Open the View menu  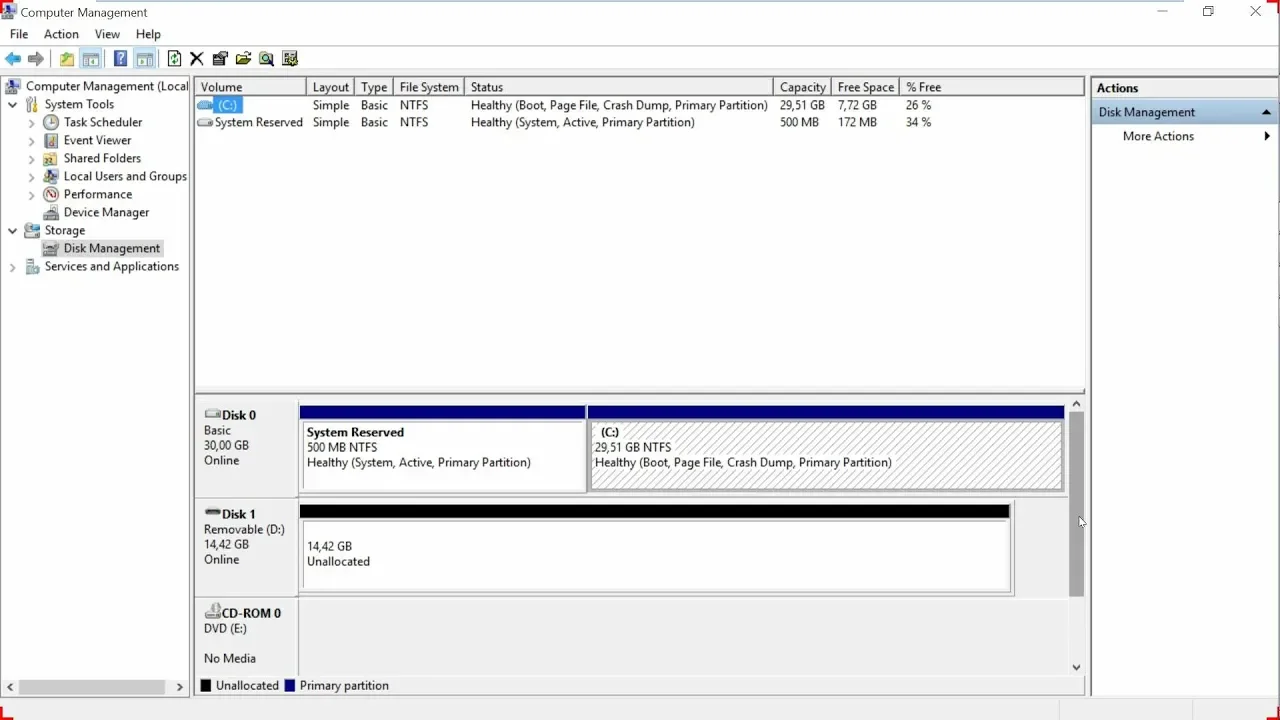pos(107,34)
